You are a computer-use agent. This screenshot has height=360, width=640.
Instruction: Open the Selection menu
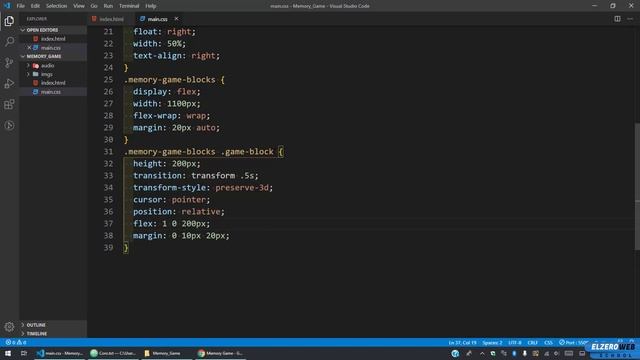click(x=56, y=6)
